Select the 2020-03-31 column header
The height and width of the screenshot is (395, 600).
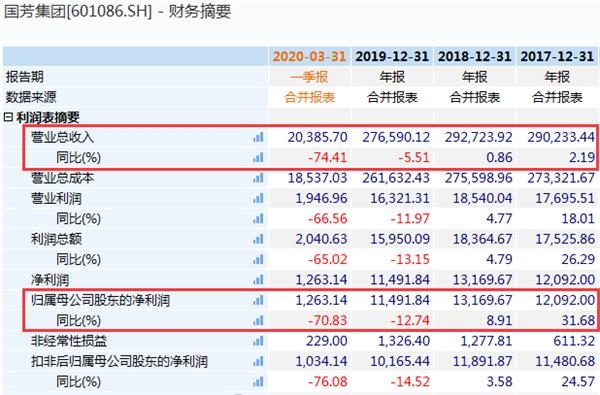[309, 57]
